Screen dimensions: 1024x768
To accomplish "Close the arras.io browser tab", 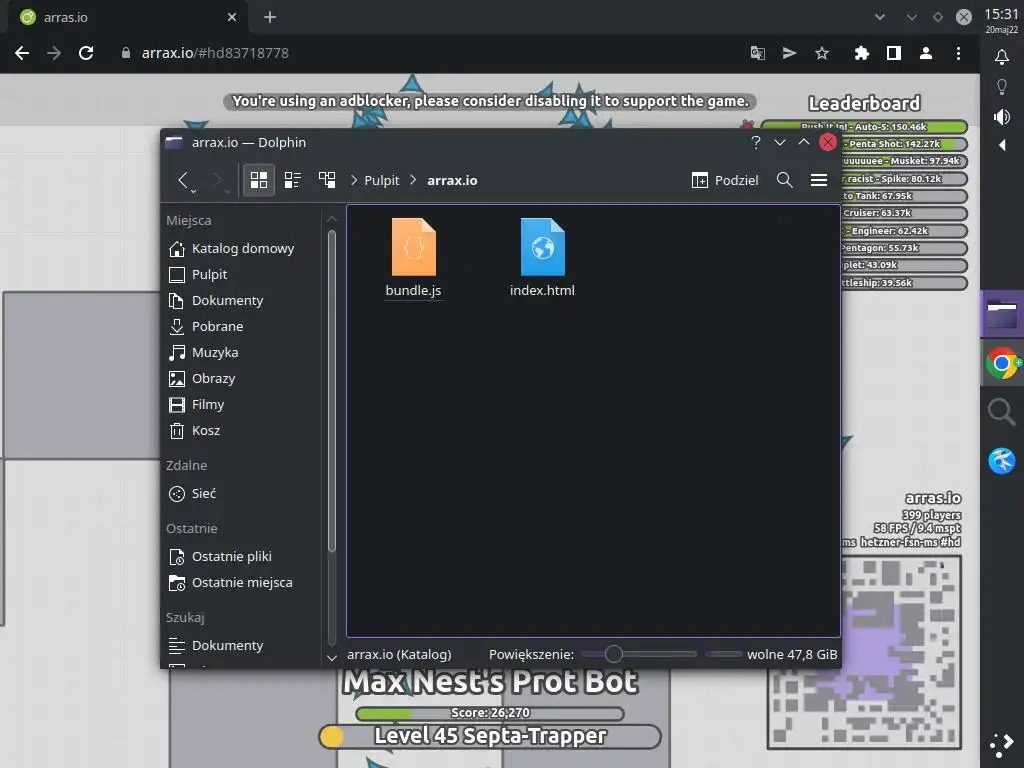I will [232, 18].
